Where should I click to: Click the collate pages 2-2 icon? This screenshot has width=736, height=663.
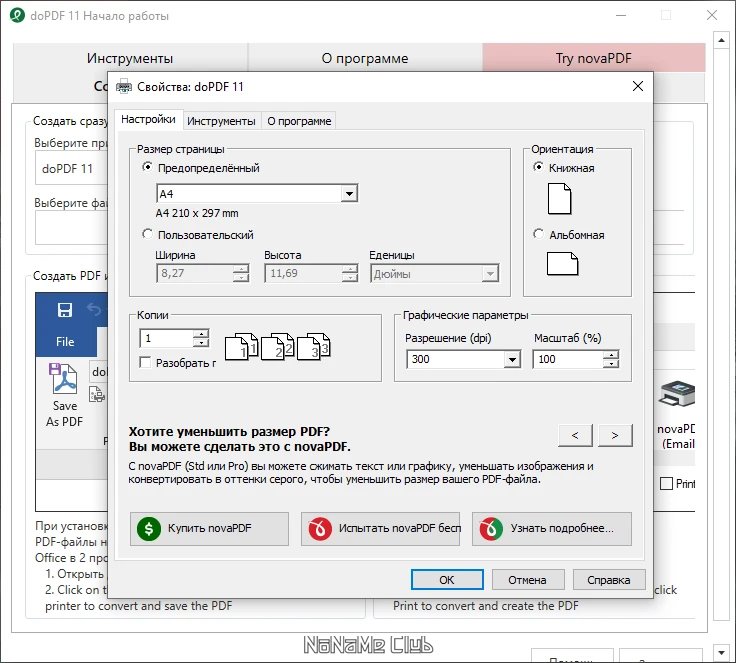pos(277,346)
